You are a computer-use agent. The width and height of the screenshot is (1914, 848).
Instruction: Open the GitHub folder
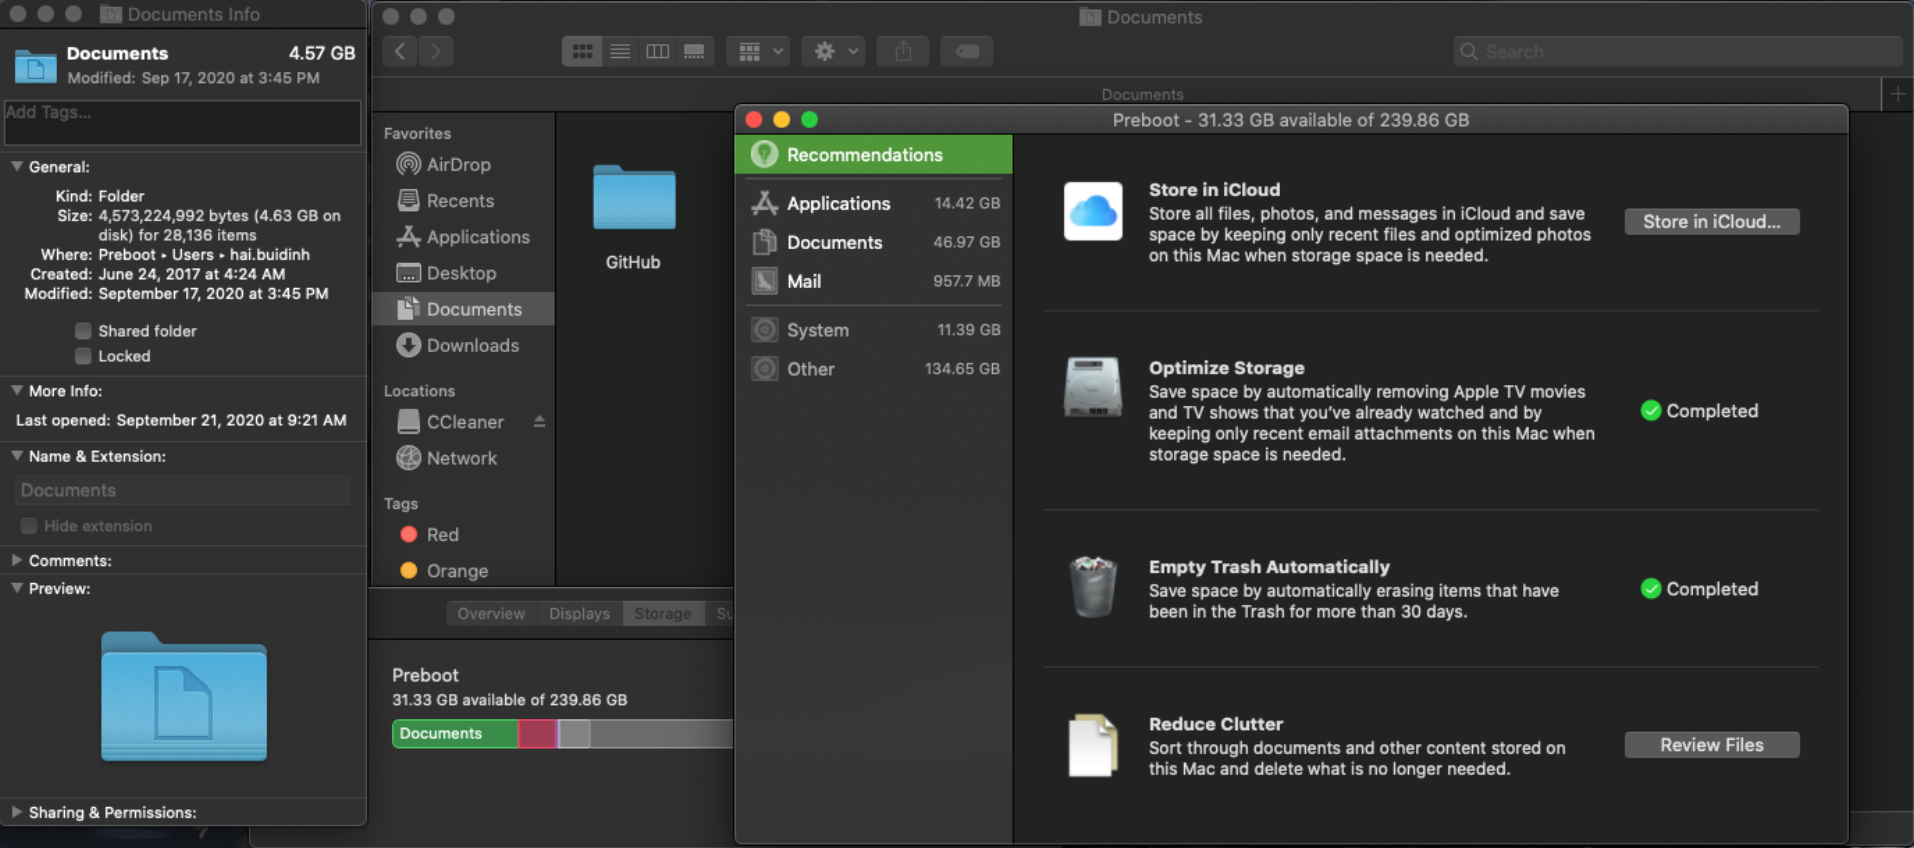click(633, 216)
